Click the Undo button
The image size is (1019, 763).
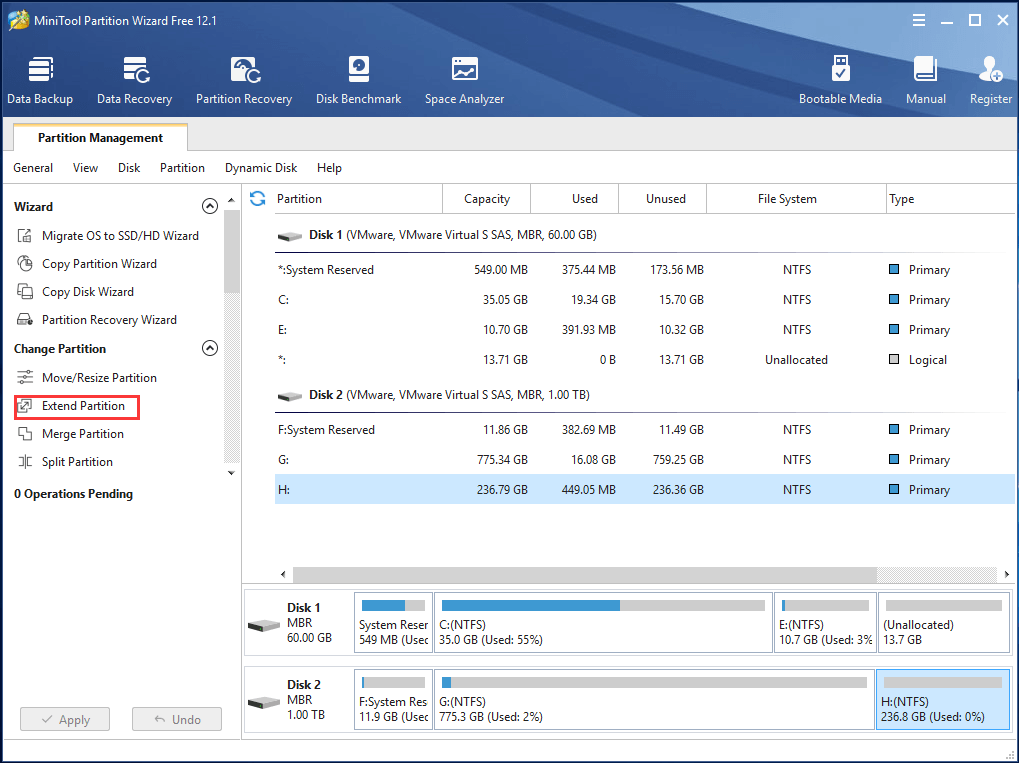point(177,719)
